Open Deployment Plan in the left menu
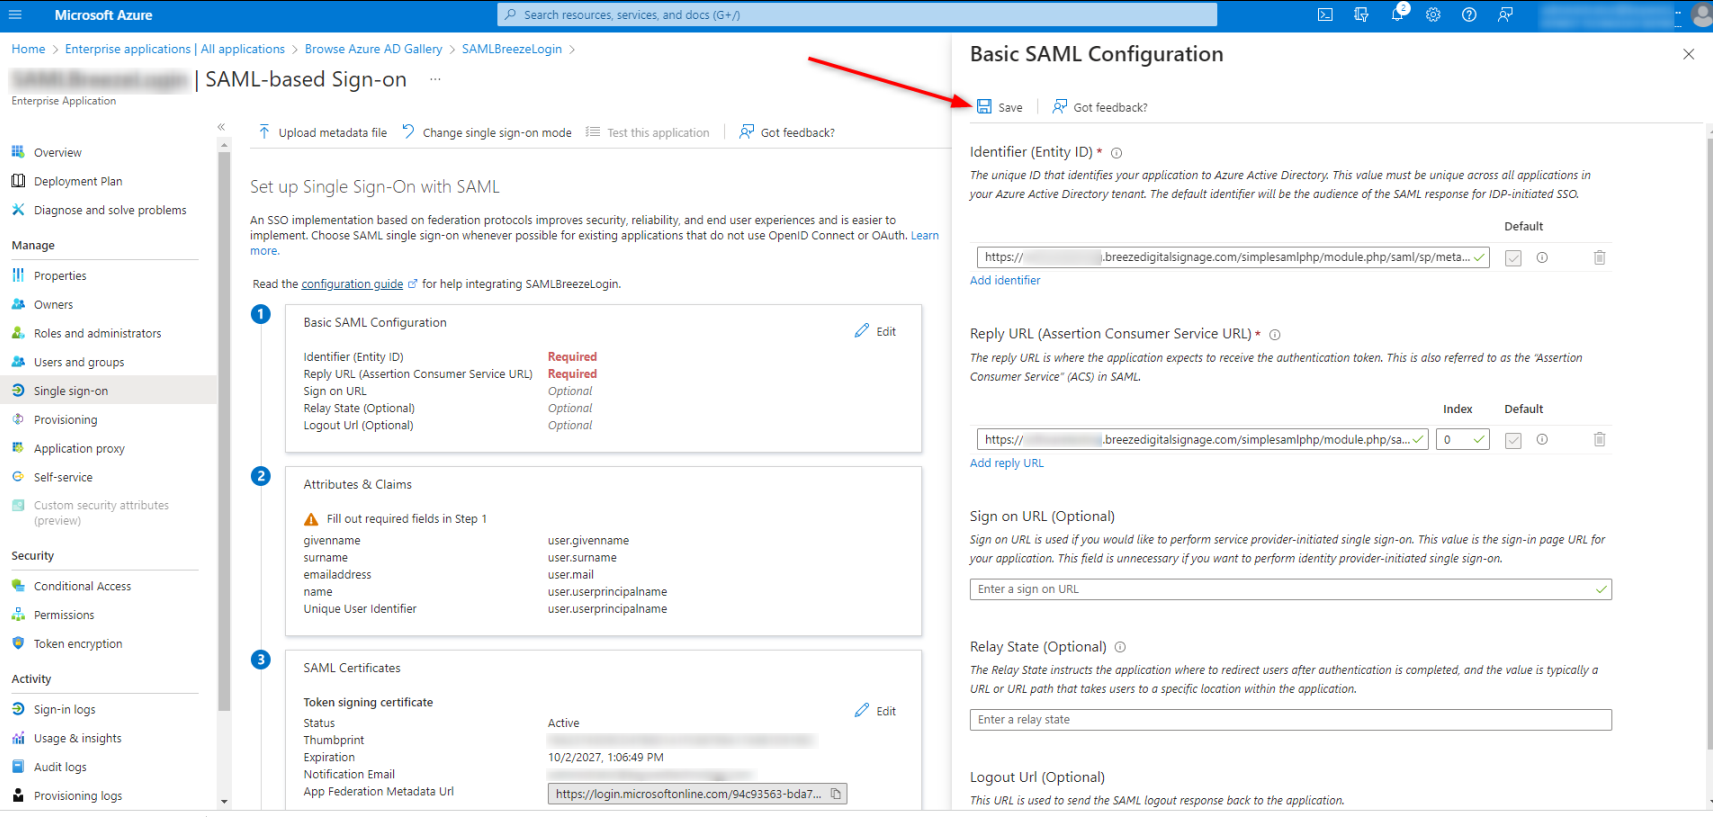This screenshot has width=1713, height=817. click(x=78, y=182)
